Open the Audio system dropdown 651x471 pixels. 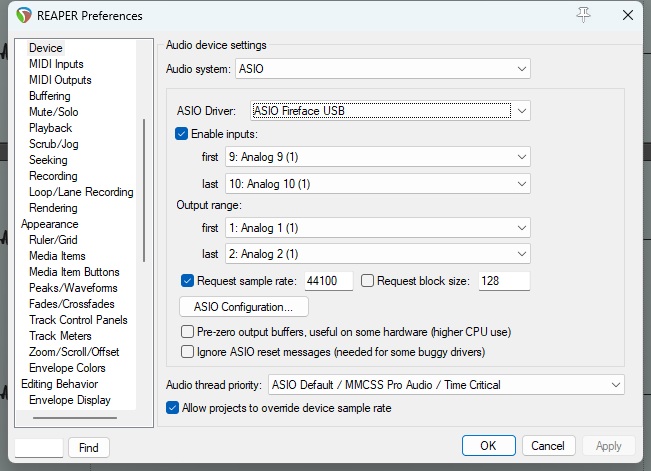(383, 69)
